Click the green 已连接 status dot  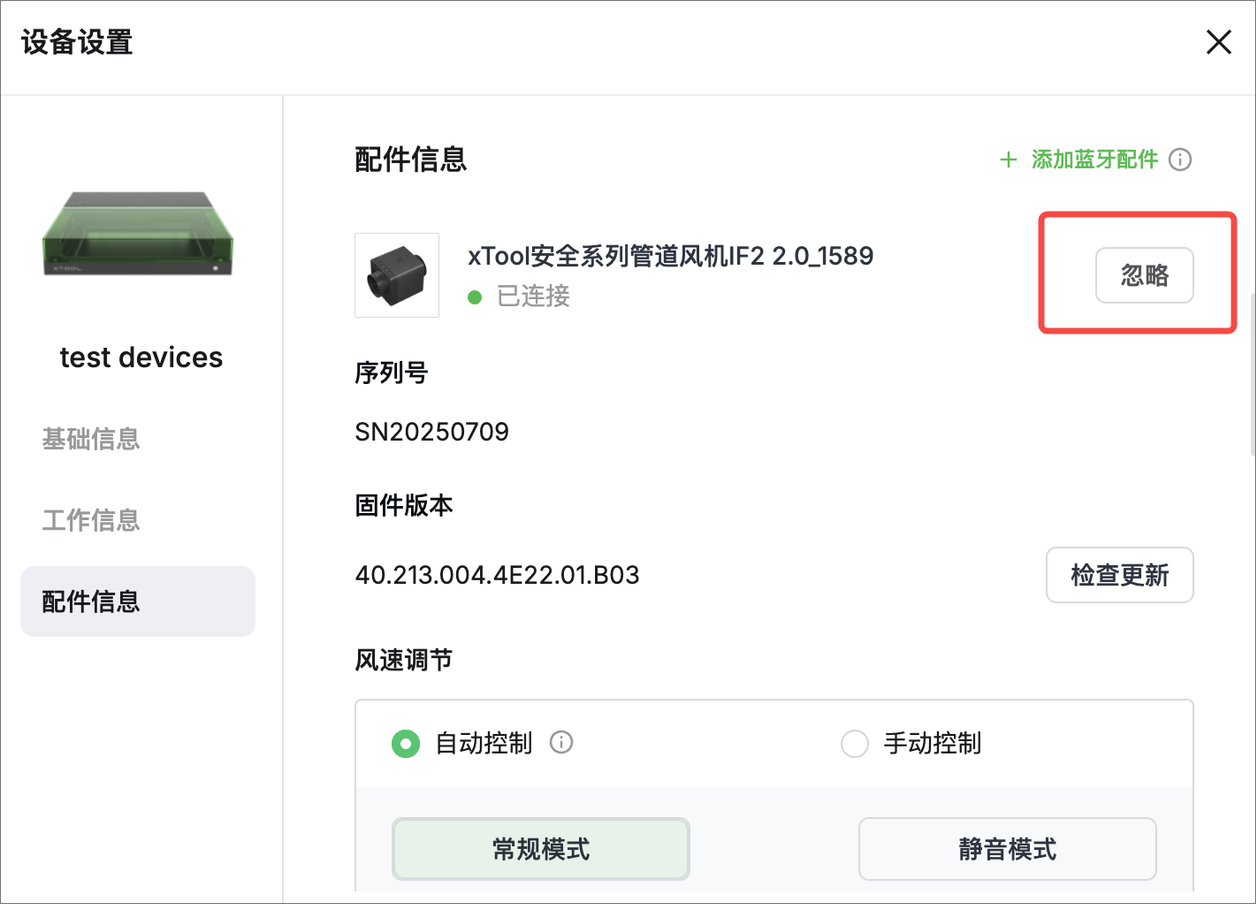coord(476,297)
